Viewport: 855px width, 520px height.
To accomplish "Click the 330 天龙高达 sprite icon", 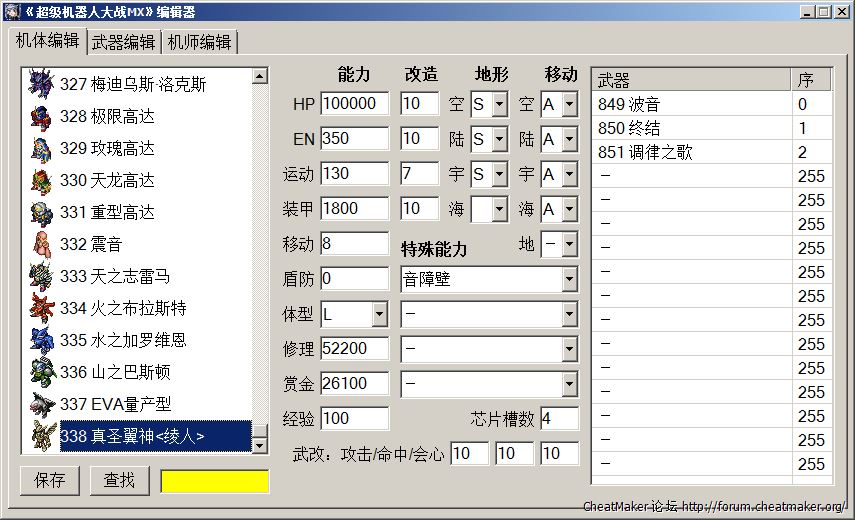I will [41, 180].
